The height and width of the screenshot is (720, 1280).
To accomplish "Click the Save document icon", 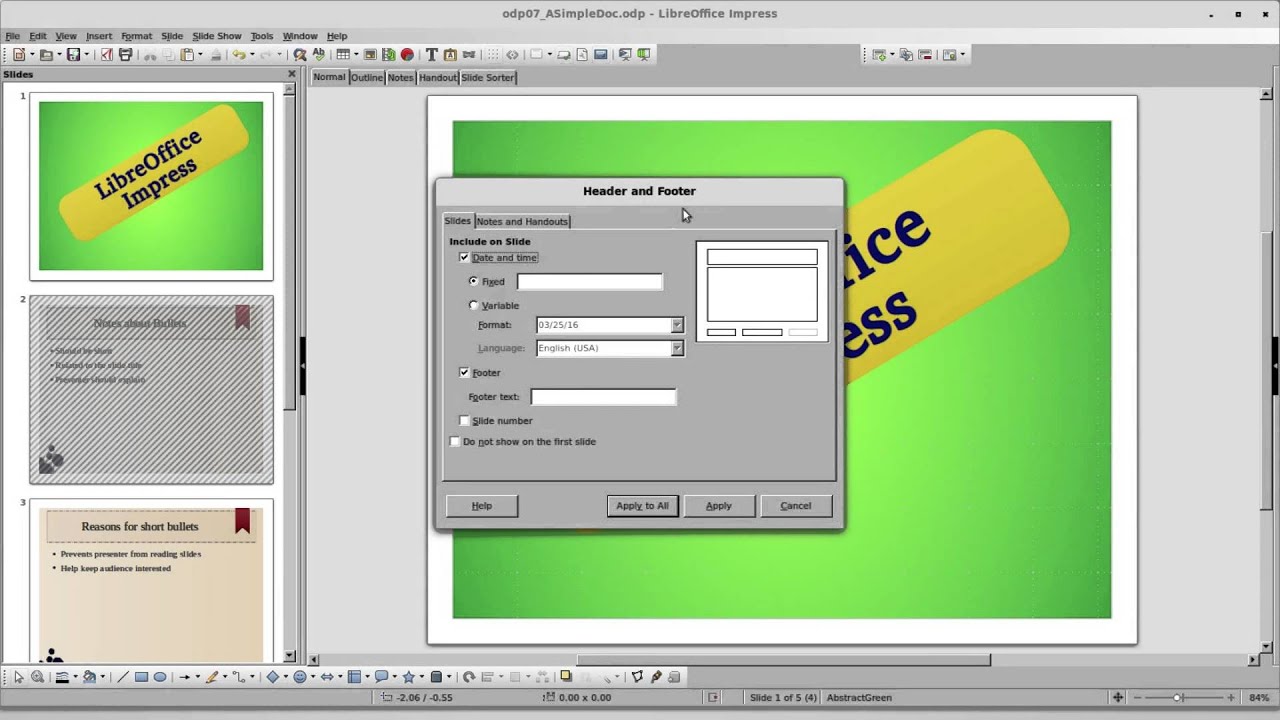I will [x=73, y=55].
